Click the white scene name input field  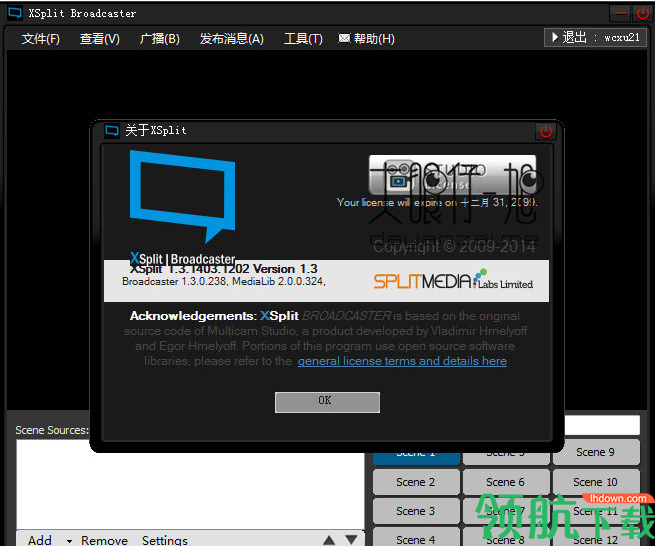602,425
